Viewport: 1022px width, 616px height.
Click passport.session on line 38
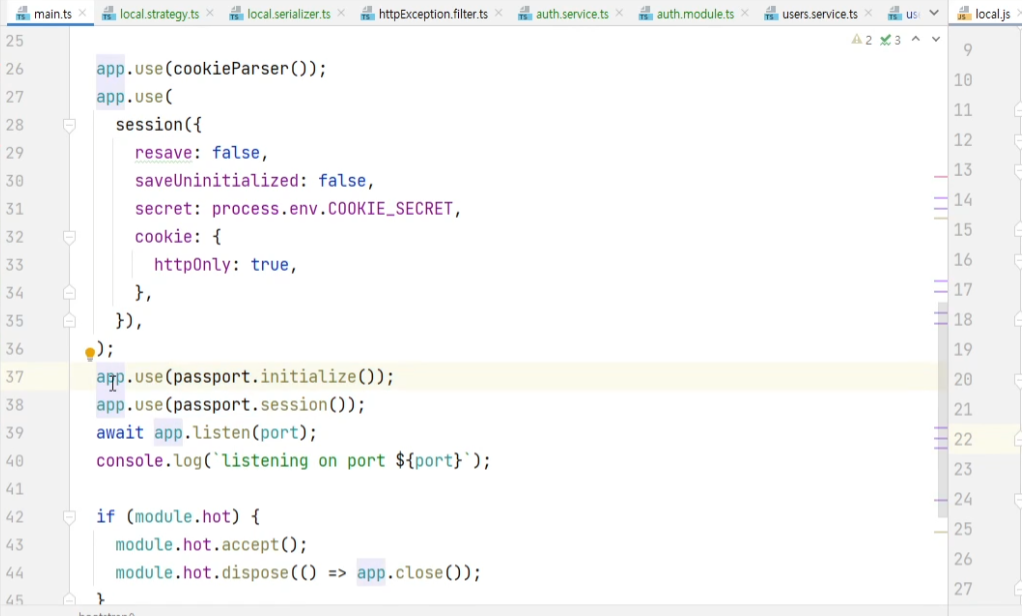[x=250, y=405]
